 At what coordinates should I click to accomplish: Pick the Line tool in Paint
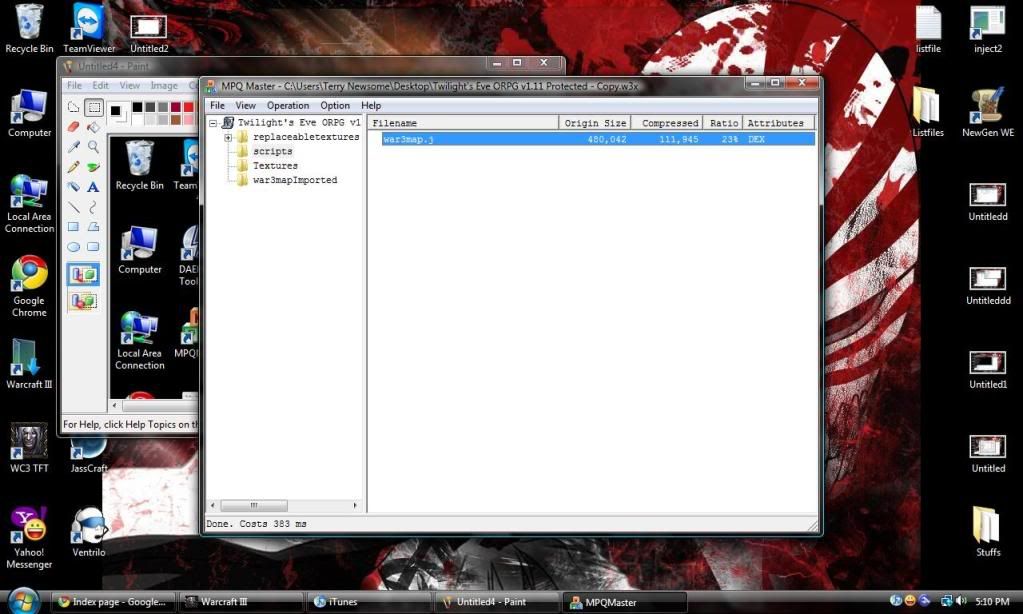coord(74,207)
